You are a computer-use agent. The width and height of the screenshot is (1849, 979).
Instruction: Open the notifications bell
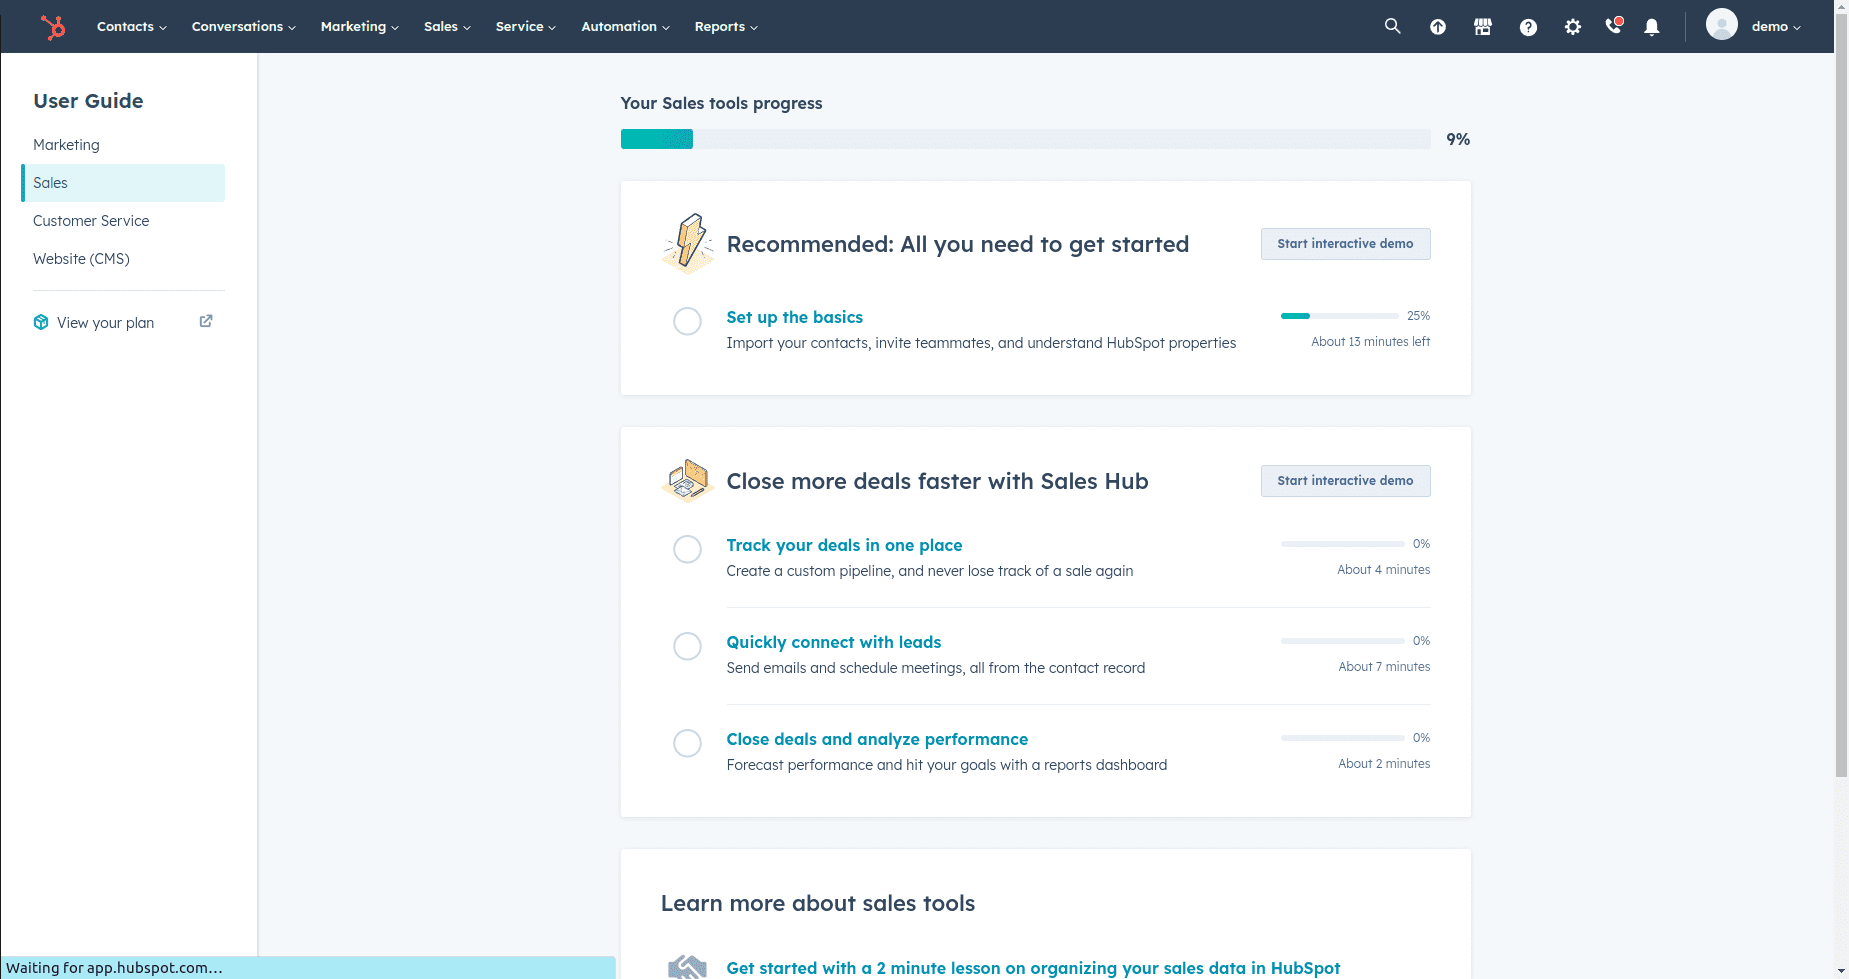1652,27
